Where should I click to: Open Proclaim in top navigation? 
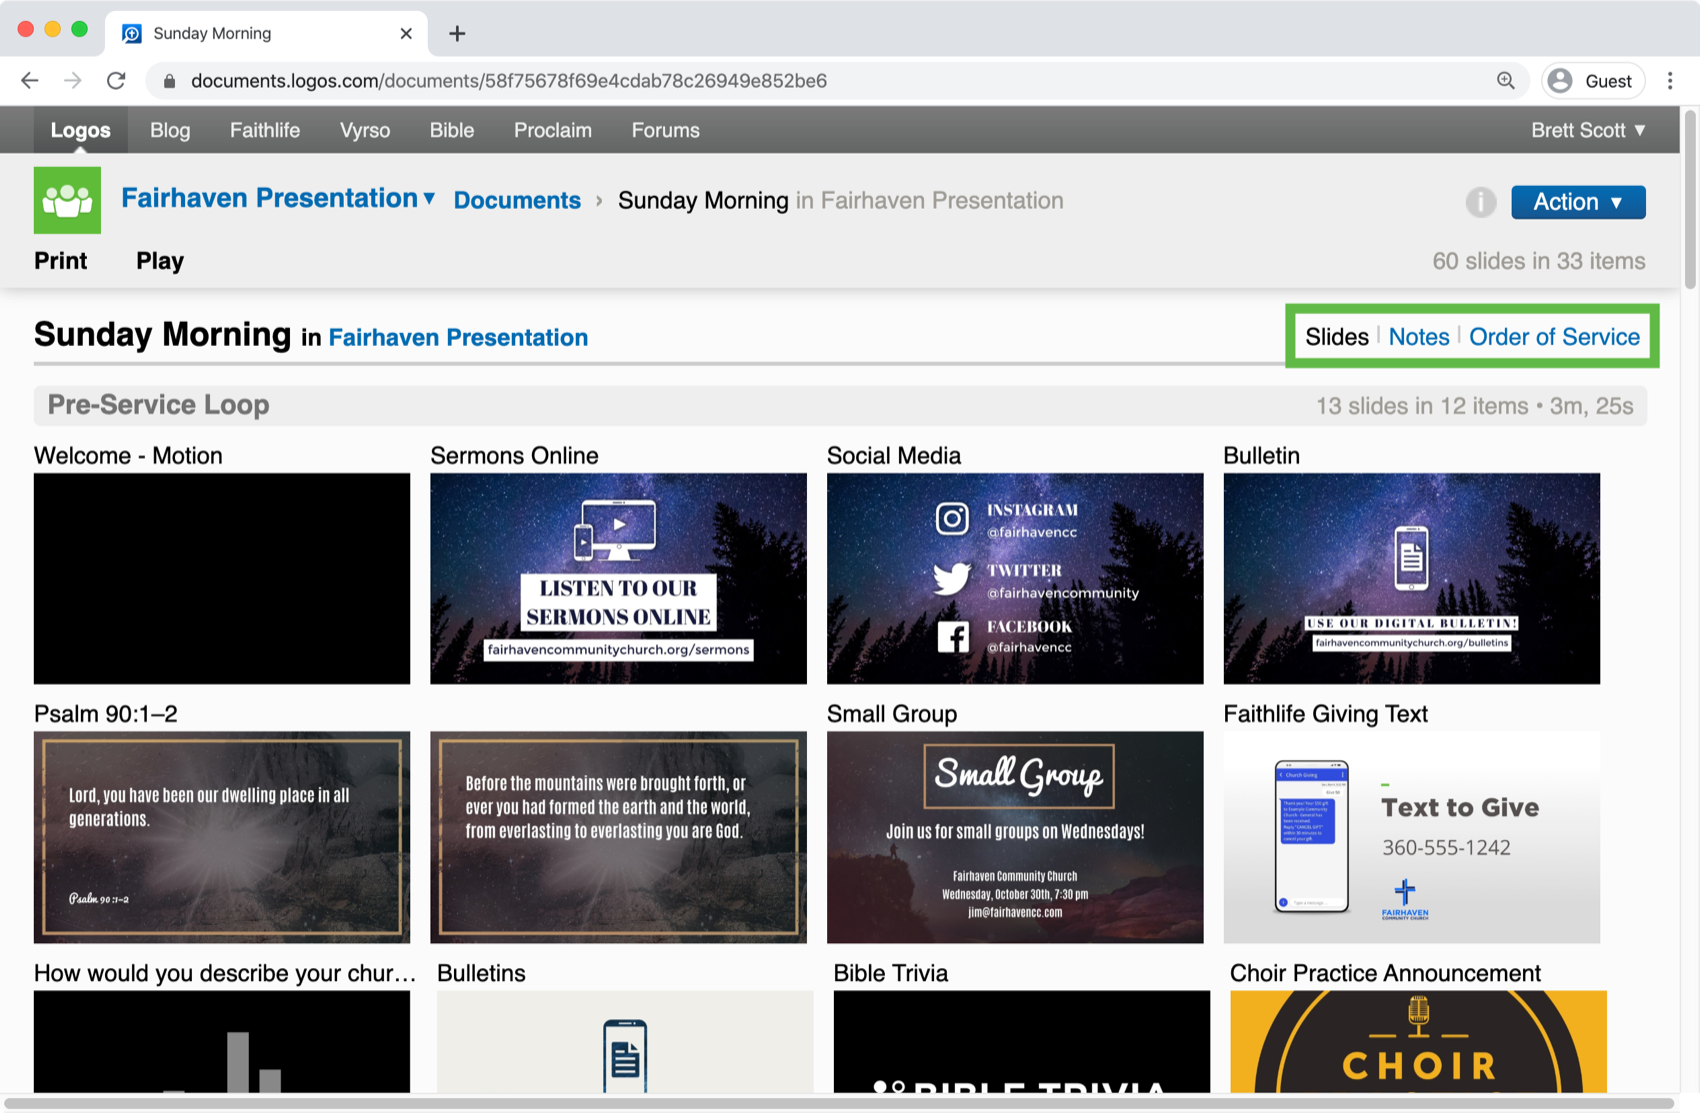[x=553, y=130]
